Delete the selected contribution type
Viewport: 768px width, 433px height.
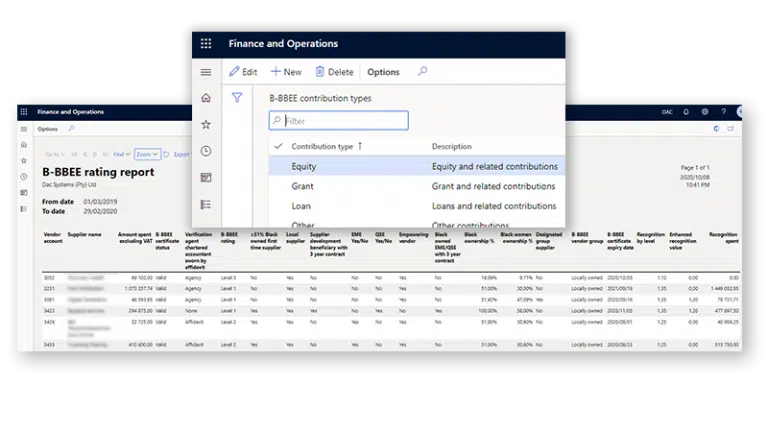coord(334,72)
